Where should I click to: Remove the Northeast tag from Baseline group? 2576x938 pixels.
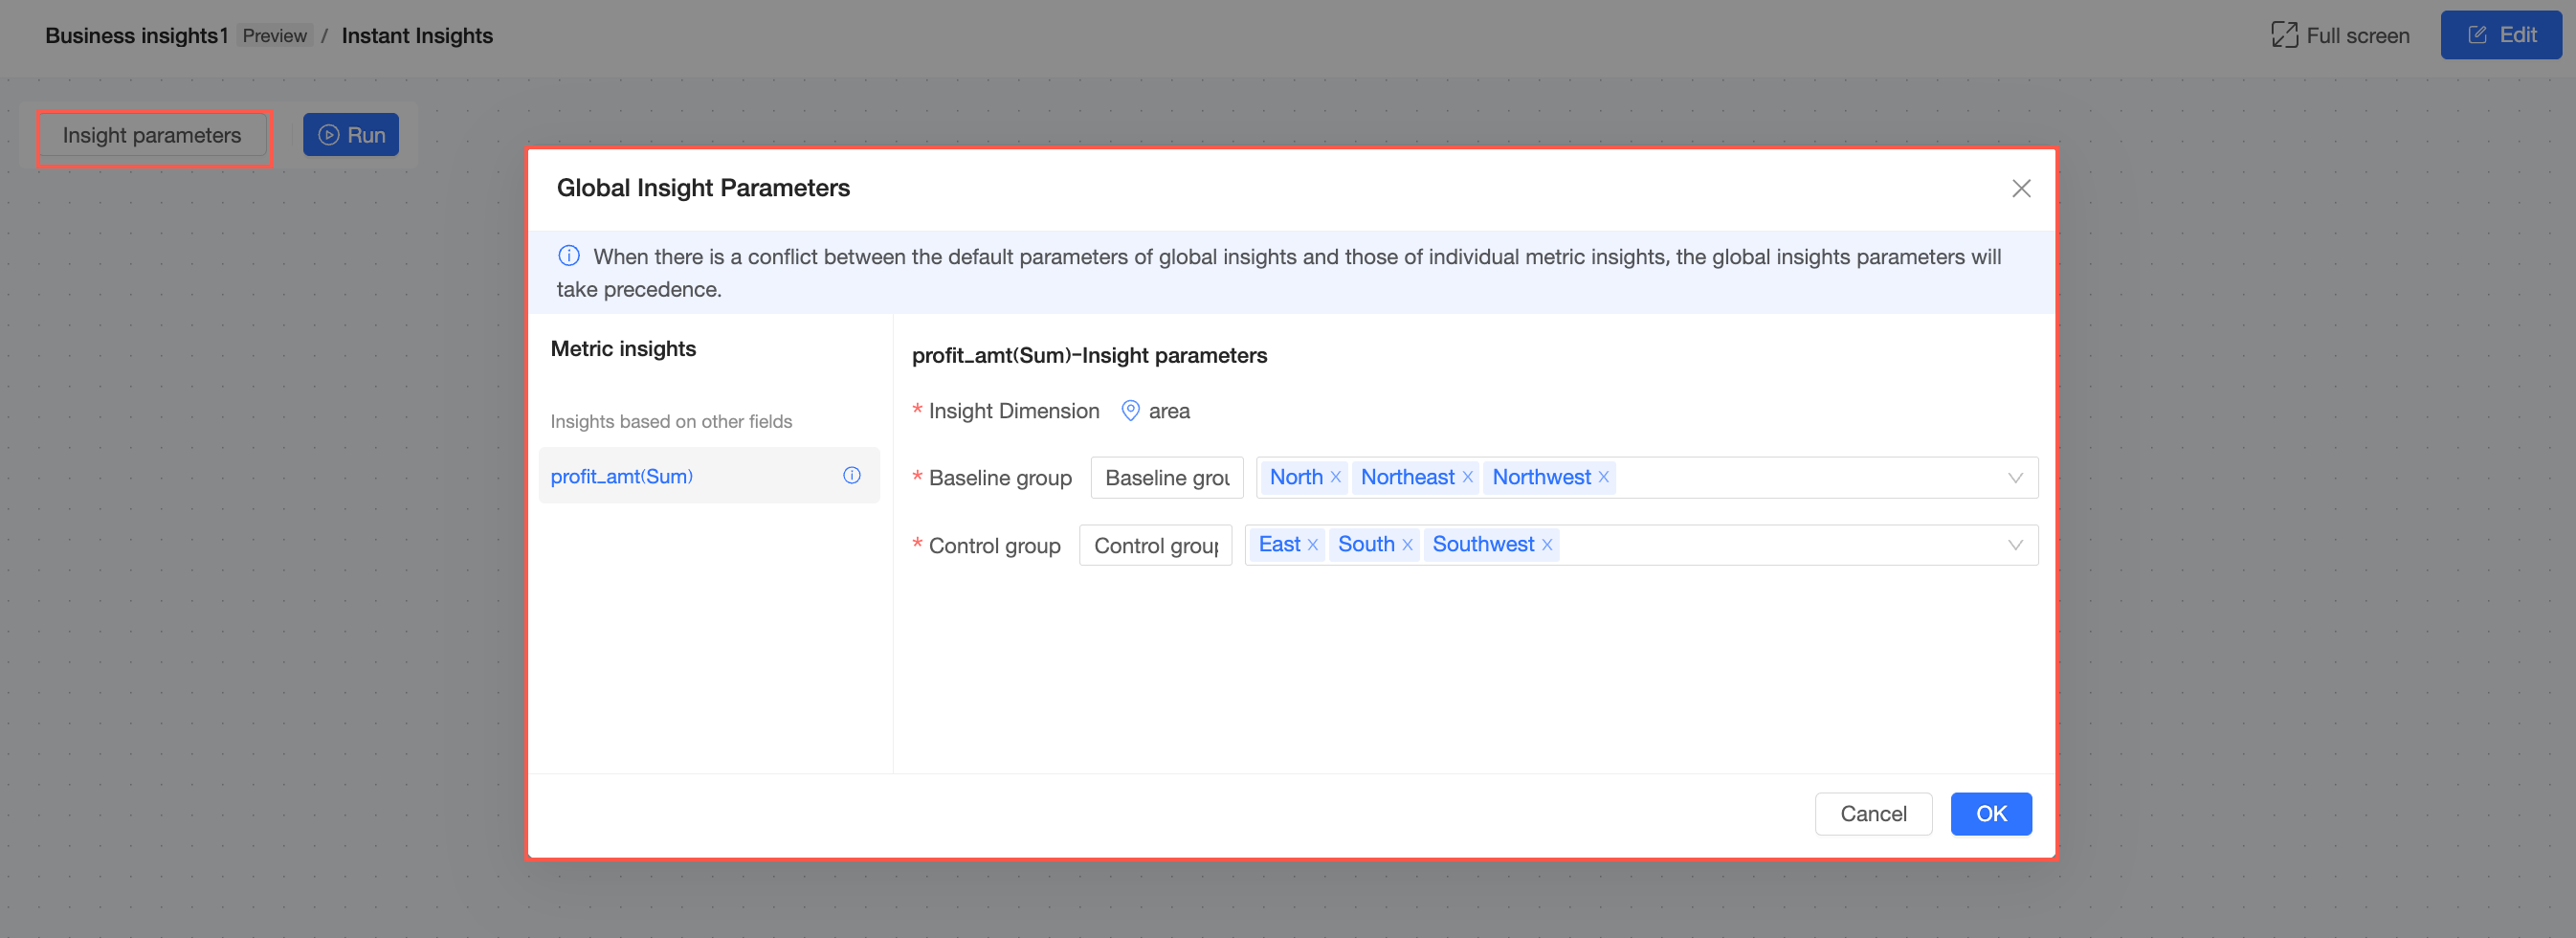(1467, 477)
